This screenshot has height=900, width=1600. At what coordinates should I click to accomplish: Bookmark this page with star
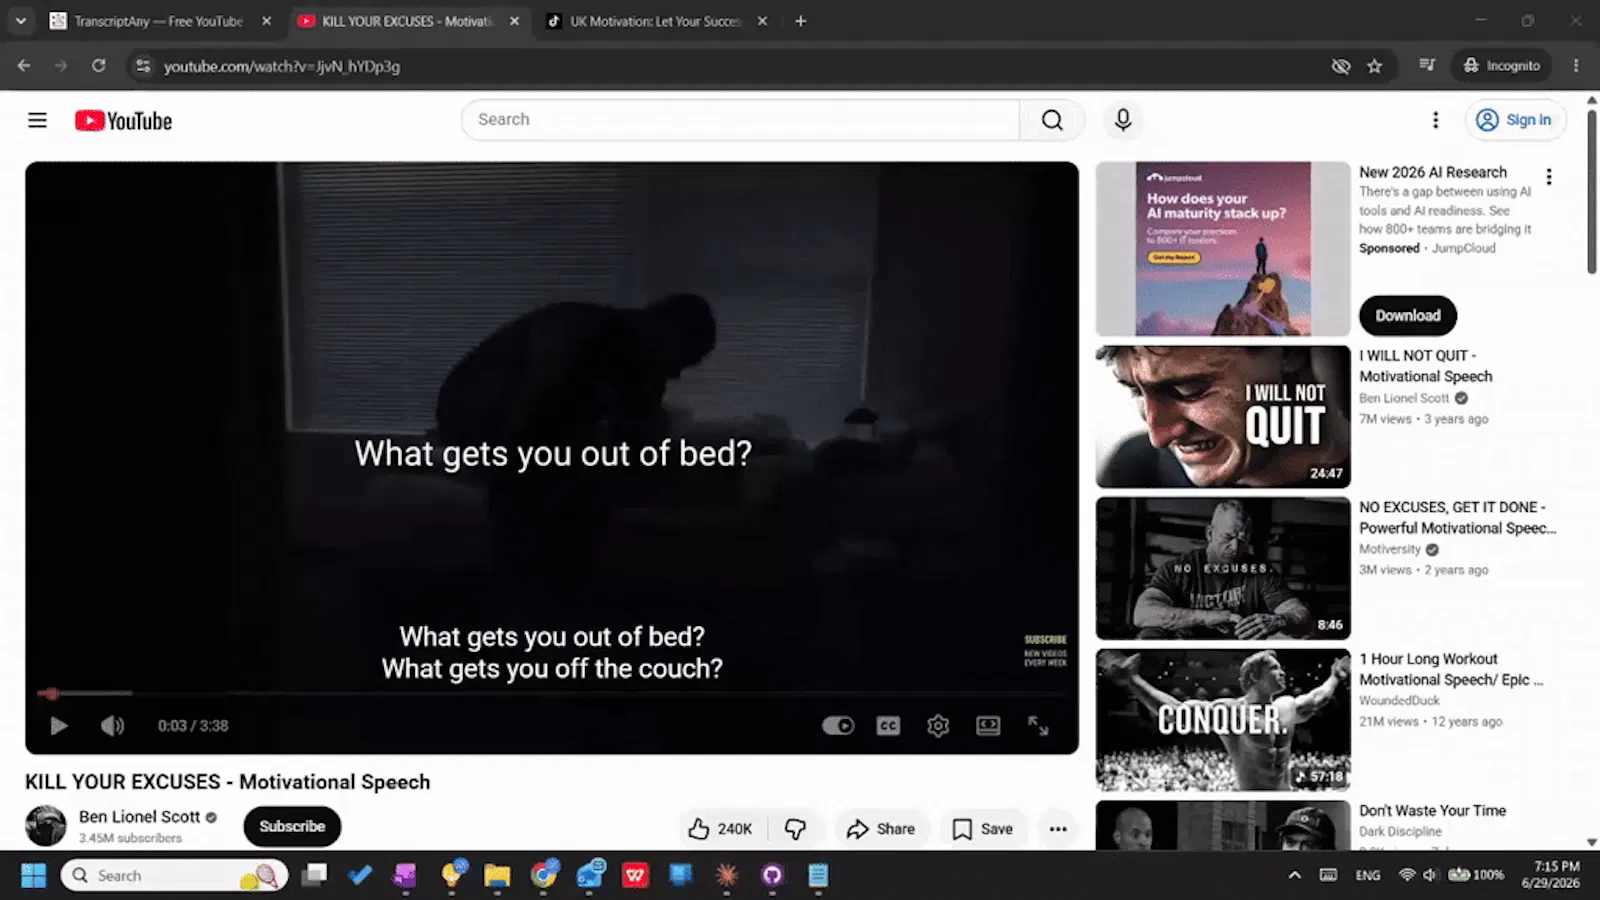pyautogui.click(x=1375, y=66)
